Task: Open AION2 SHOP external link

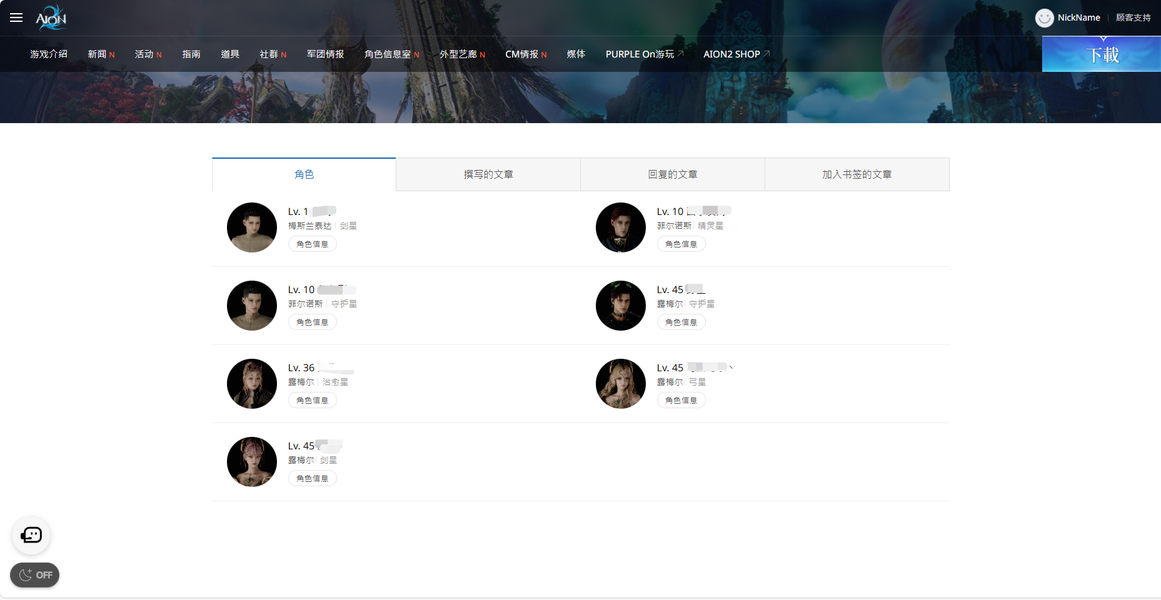Action: [x=737, y=54]
